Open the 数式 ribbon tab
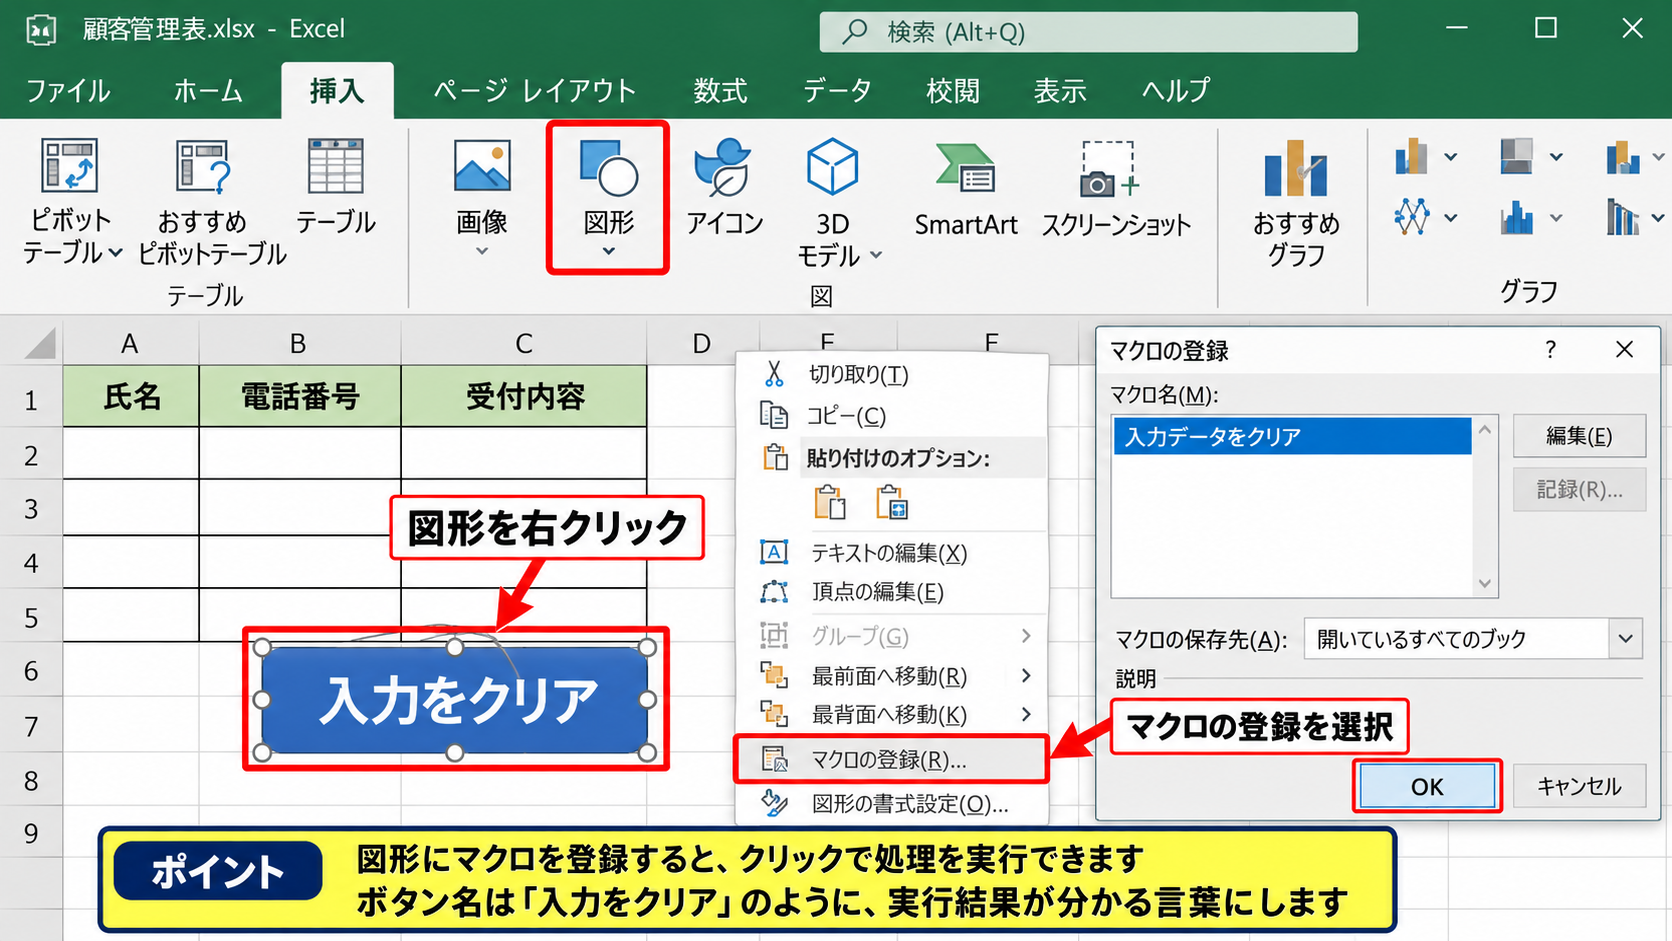 point(720,91)
